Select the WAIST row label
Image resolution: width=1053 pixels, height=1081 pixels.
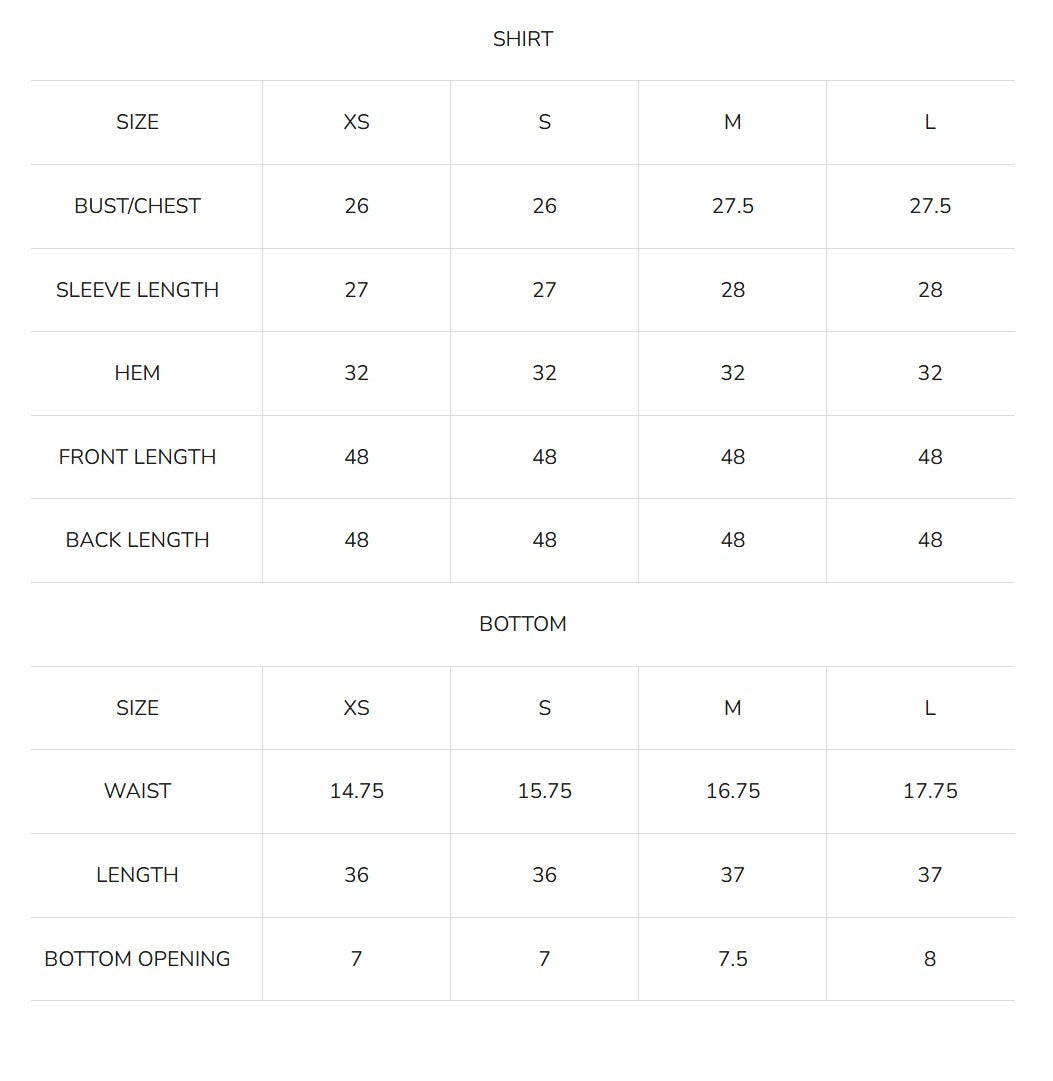(x=137, y=791)
